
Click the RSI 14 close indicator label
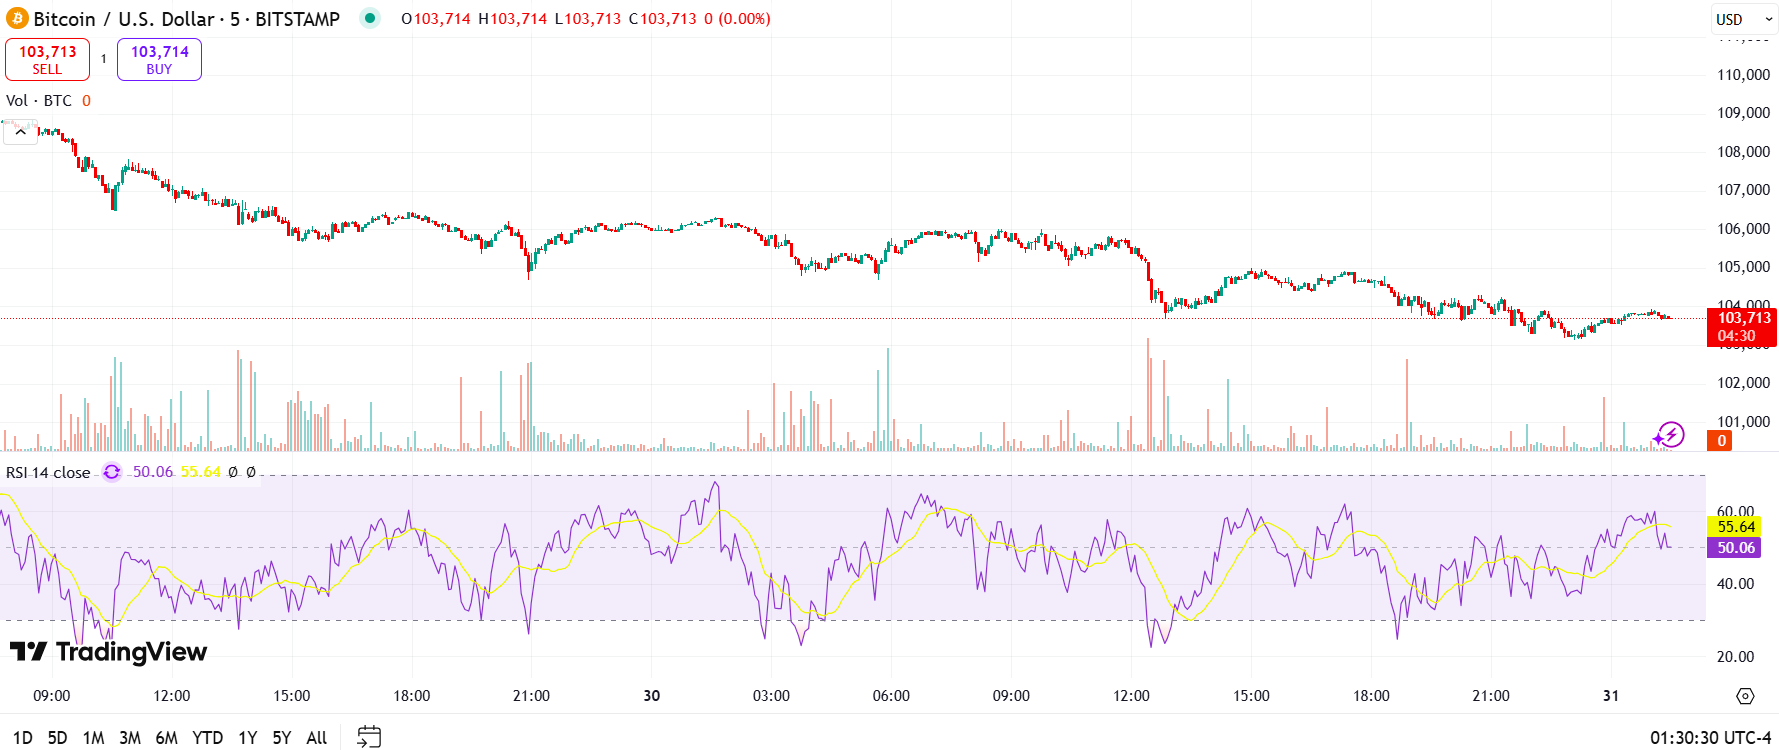tap(48, 473)
